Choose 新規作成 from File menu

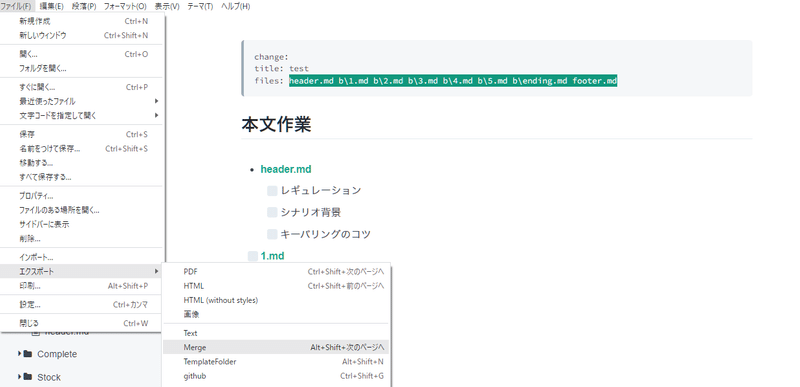pyautogui.click(x=82, y=21)
